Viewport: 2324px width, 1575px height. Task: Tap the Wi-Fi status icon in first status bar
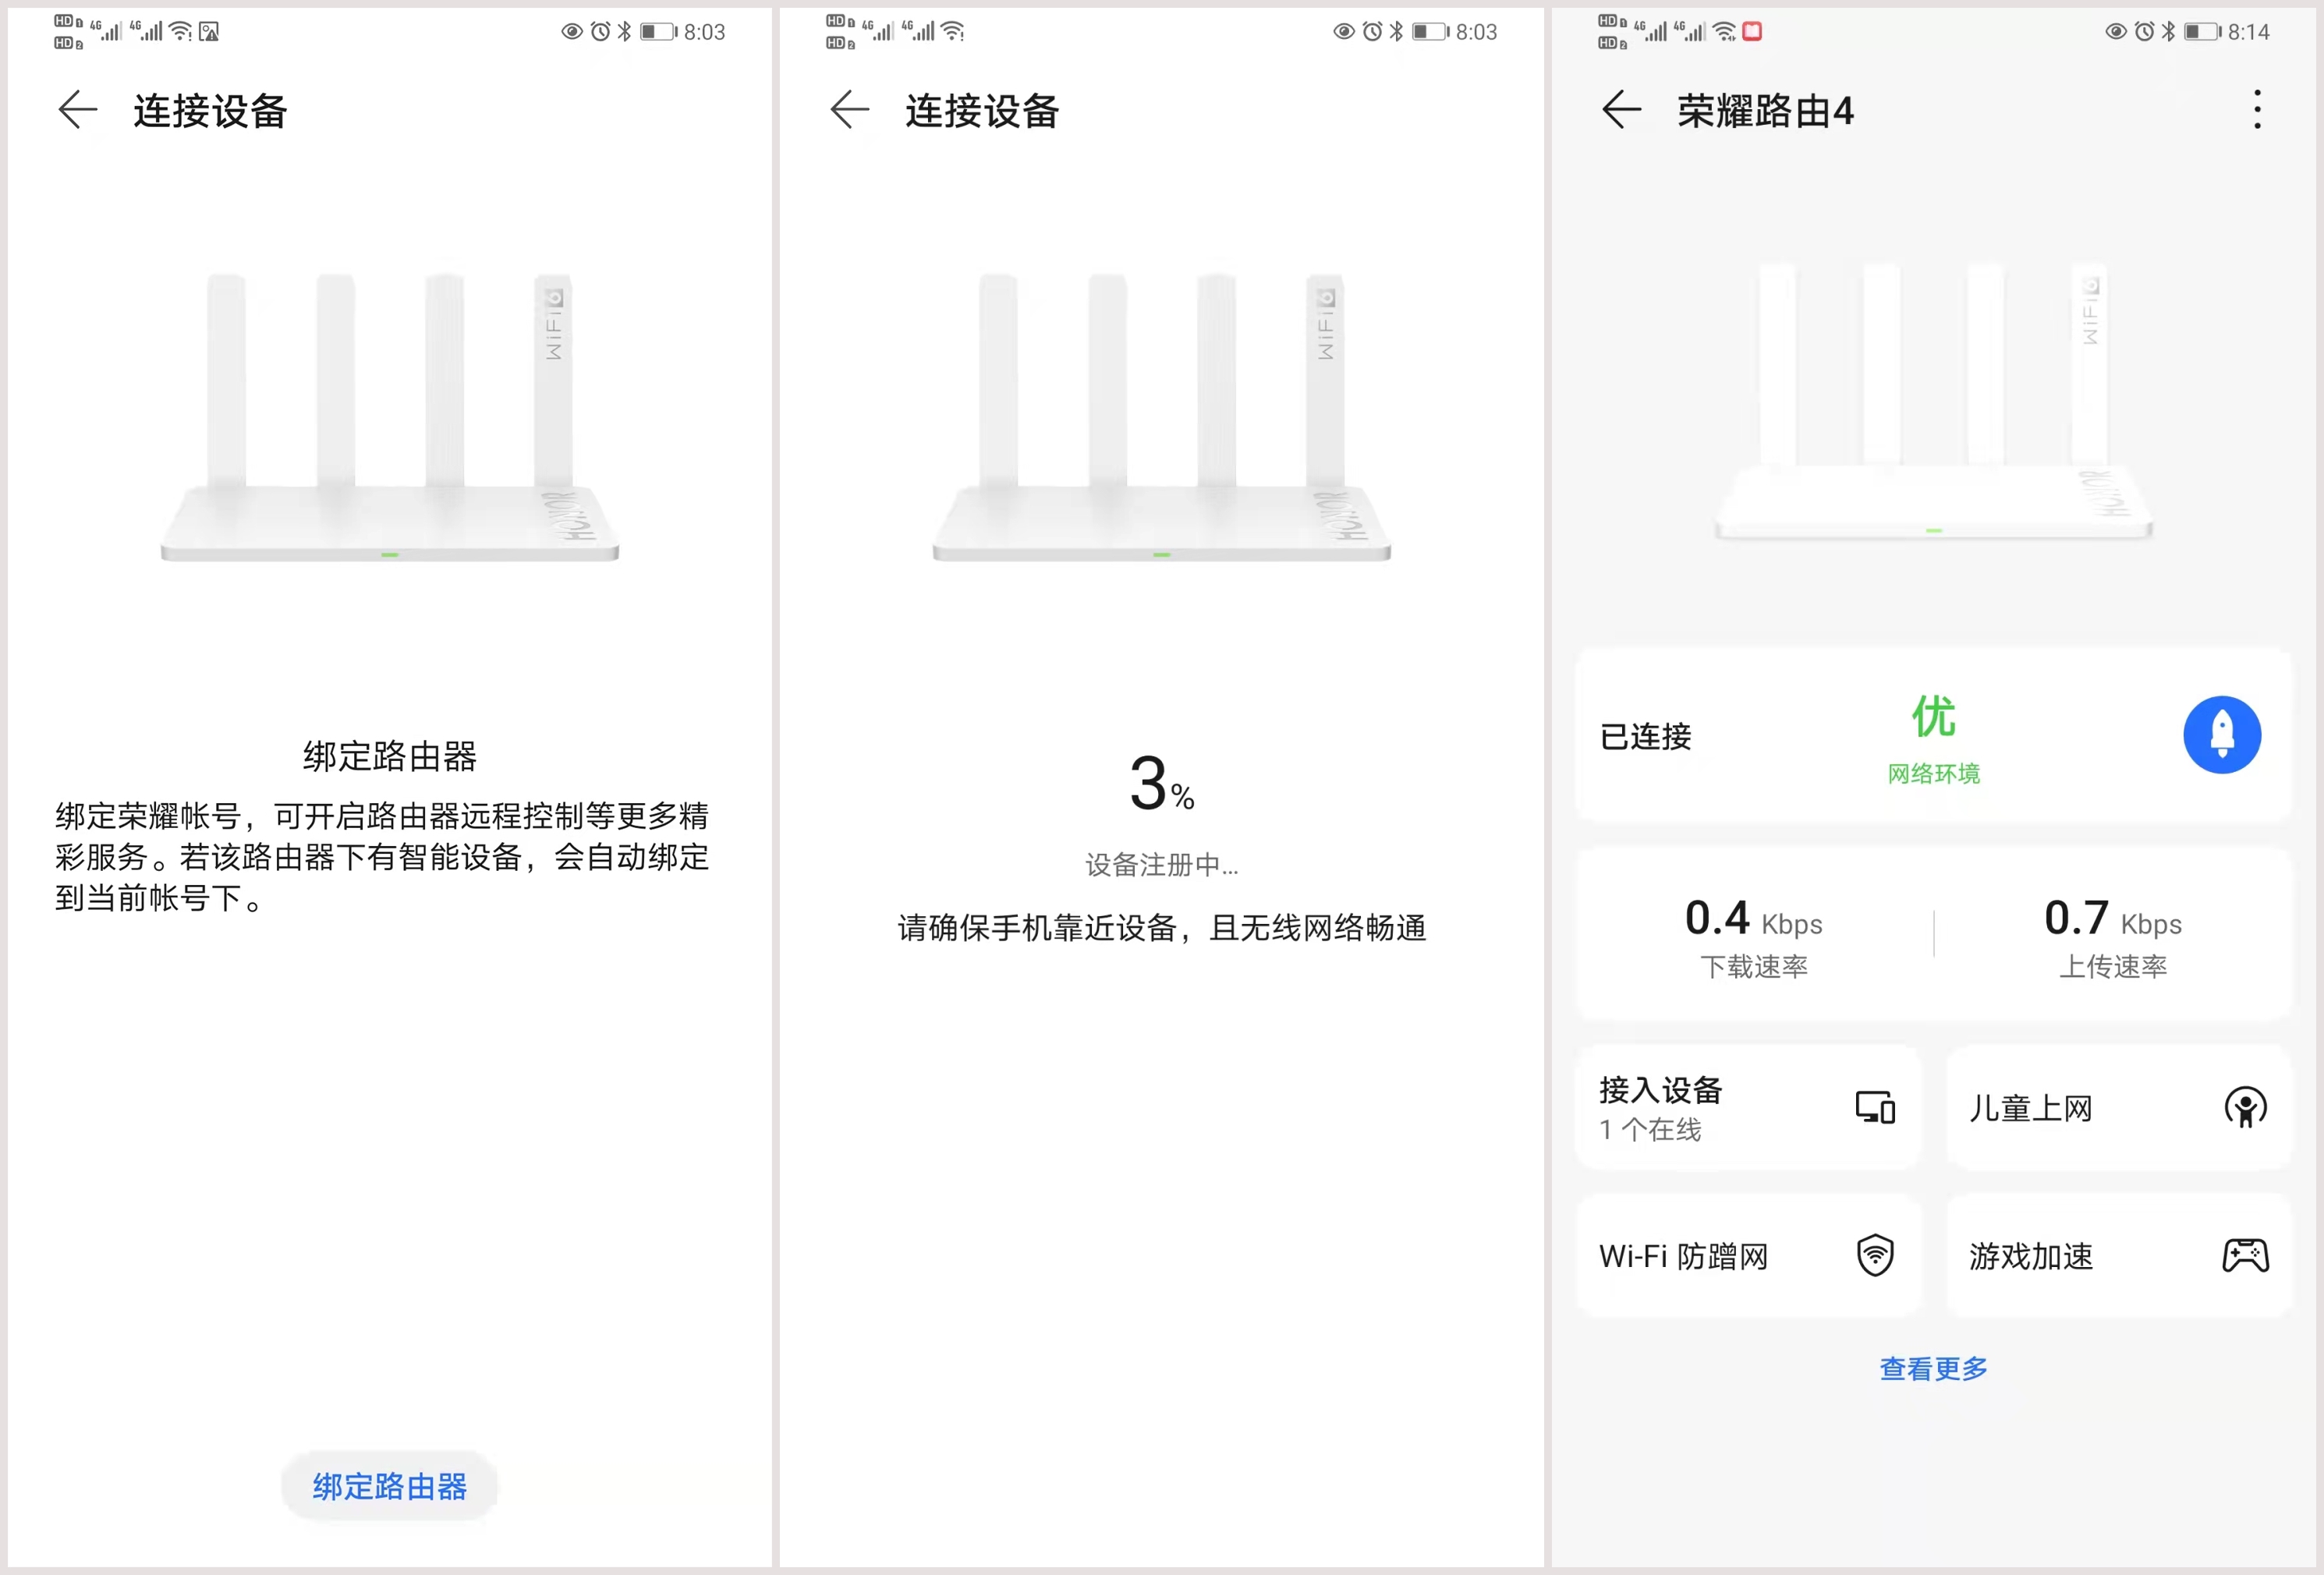[180, 31]
